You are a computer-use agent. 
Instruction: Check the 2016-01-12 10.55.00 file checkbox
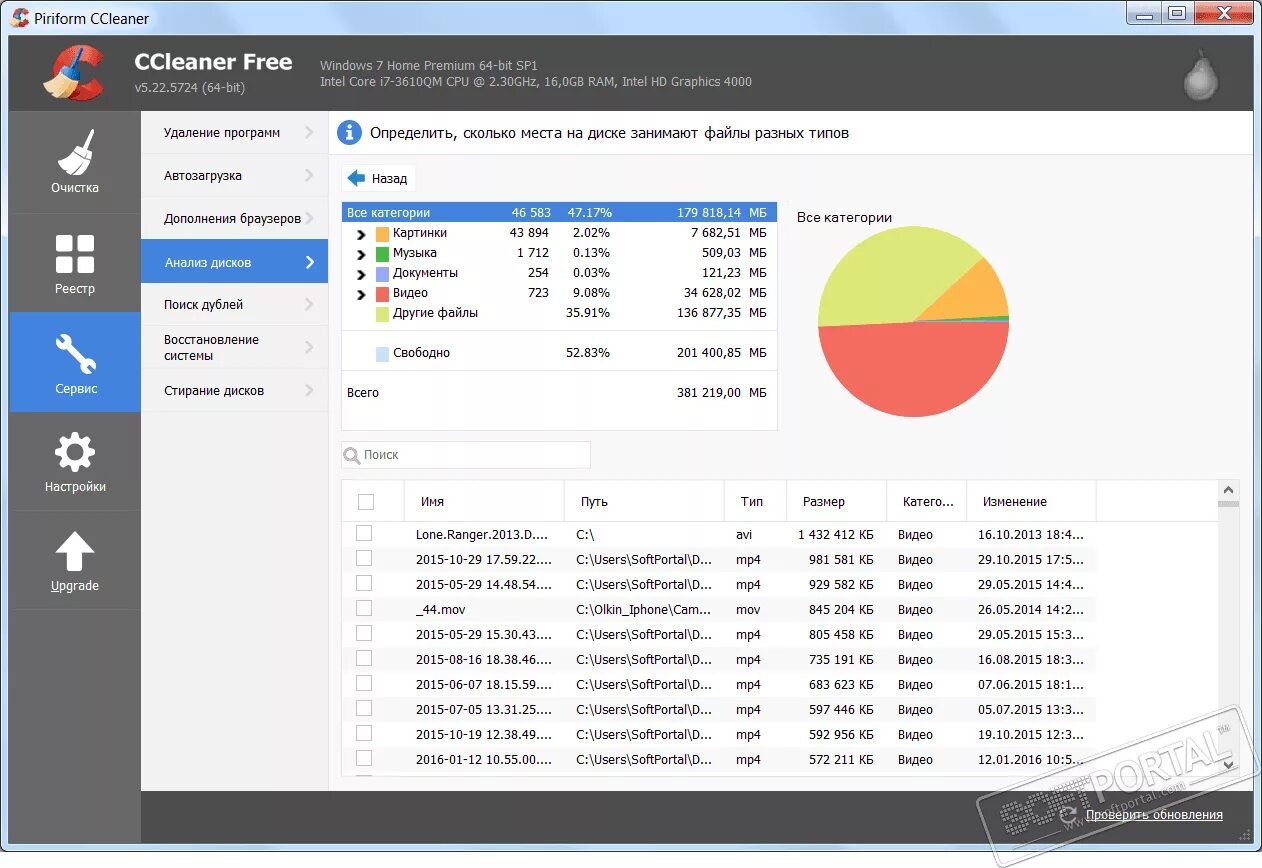[364, 758]
